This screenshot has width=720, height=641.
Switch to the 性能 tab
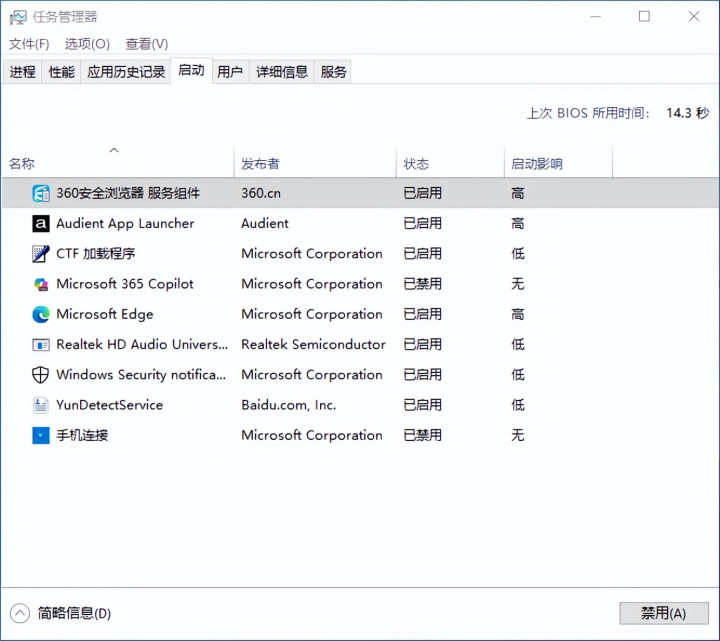coord(61,72)
